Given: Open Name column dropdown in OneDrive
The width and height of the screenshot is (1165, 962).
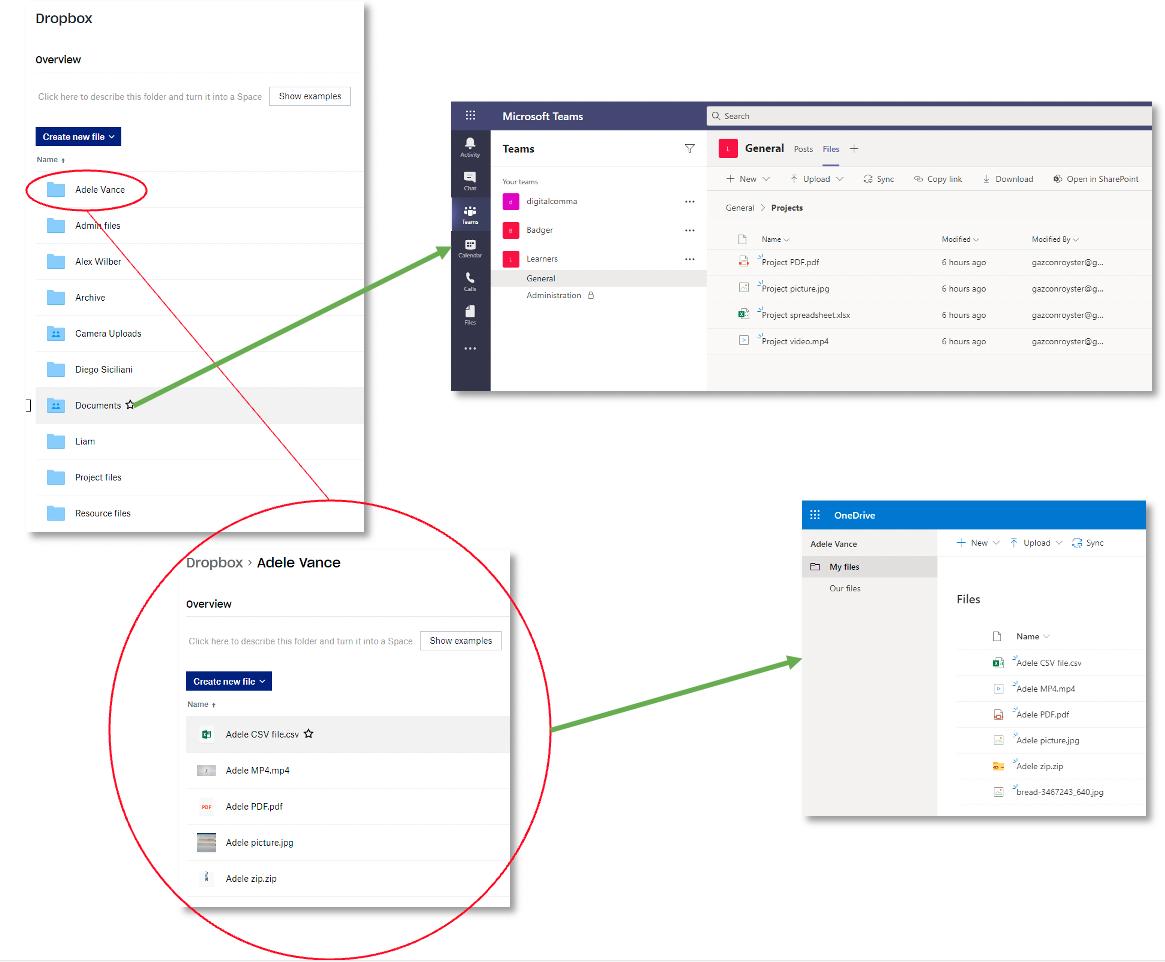Looking at the screenshot, I should click(1033, 637).
